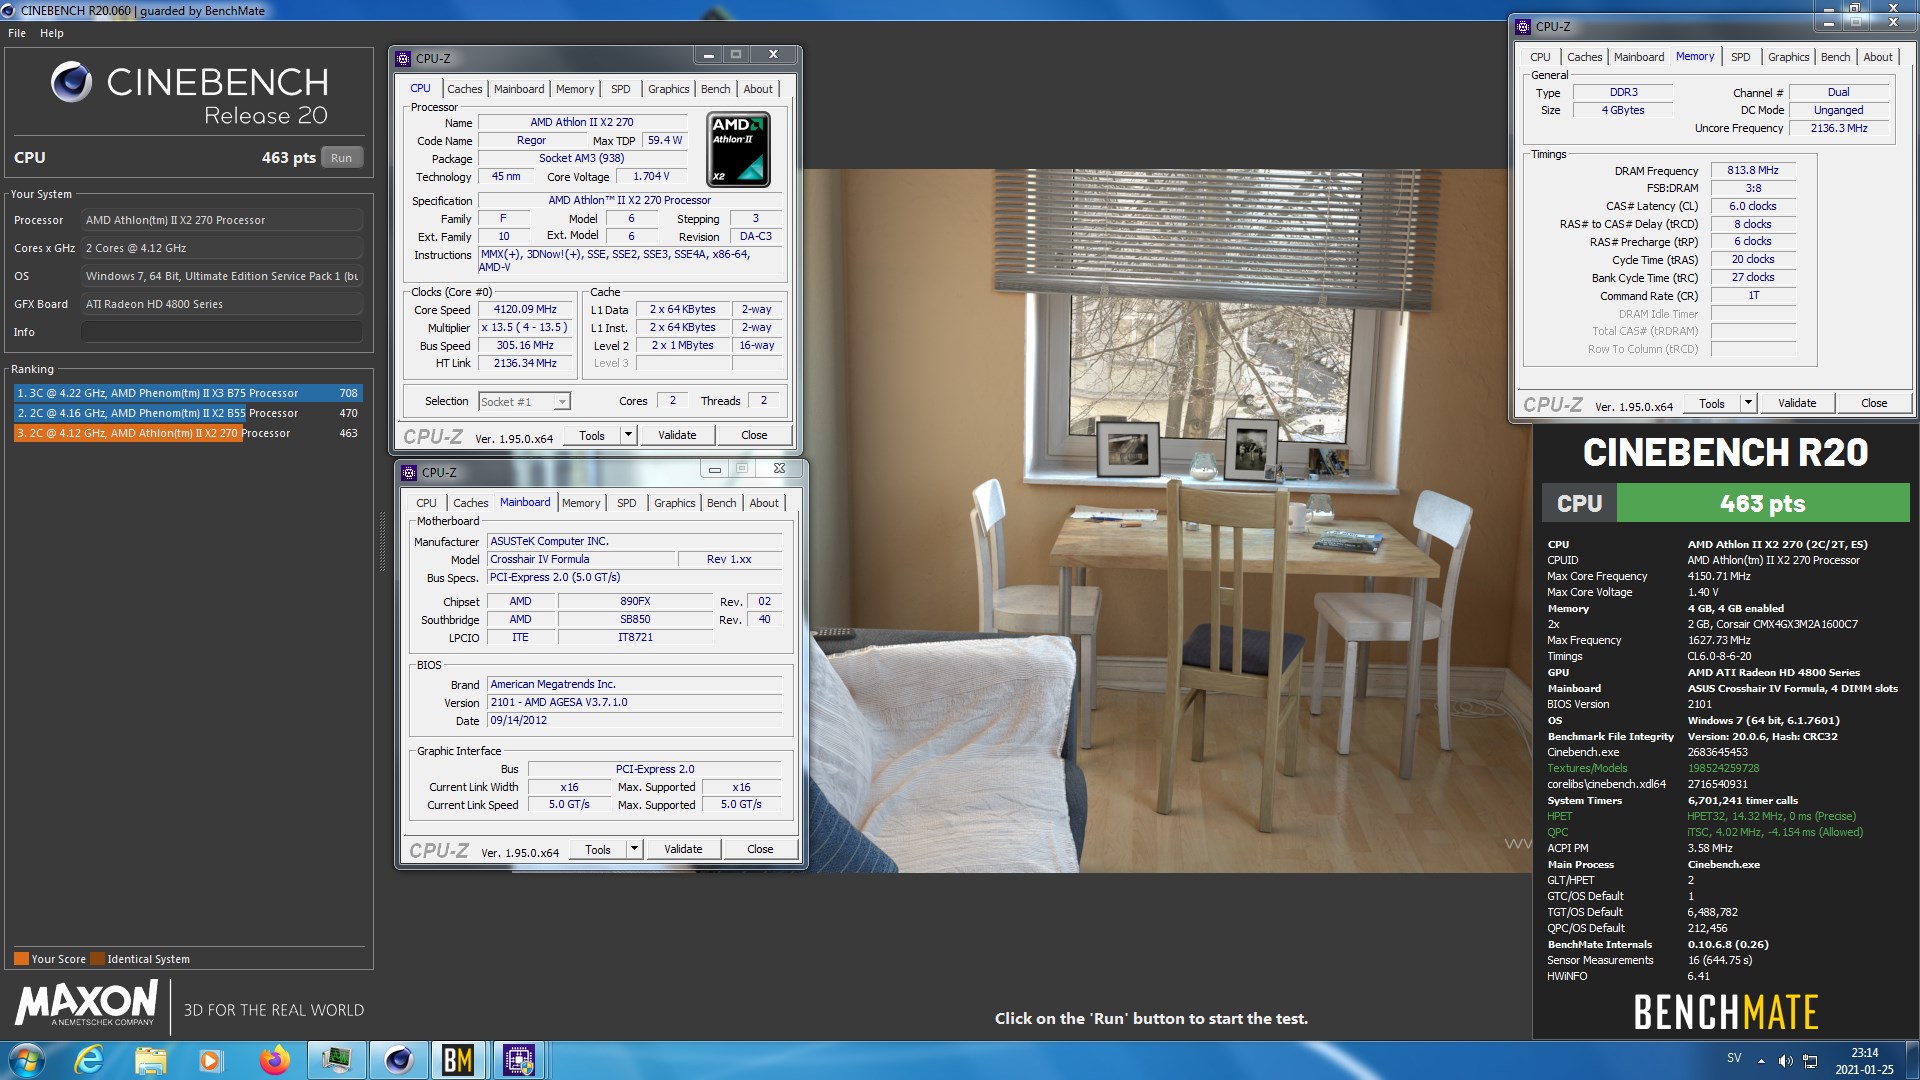The width and height of the screenshot is (1920, 1080).
Task: Switch to Cinebench via its taskbar icon
Action: pos(398,1060)
